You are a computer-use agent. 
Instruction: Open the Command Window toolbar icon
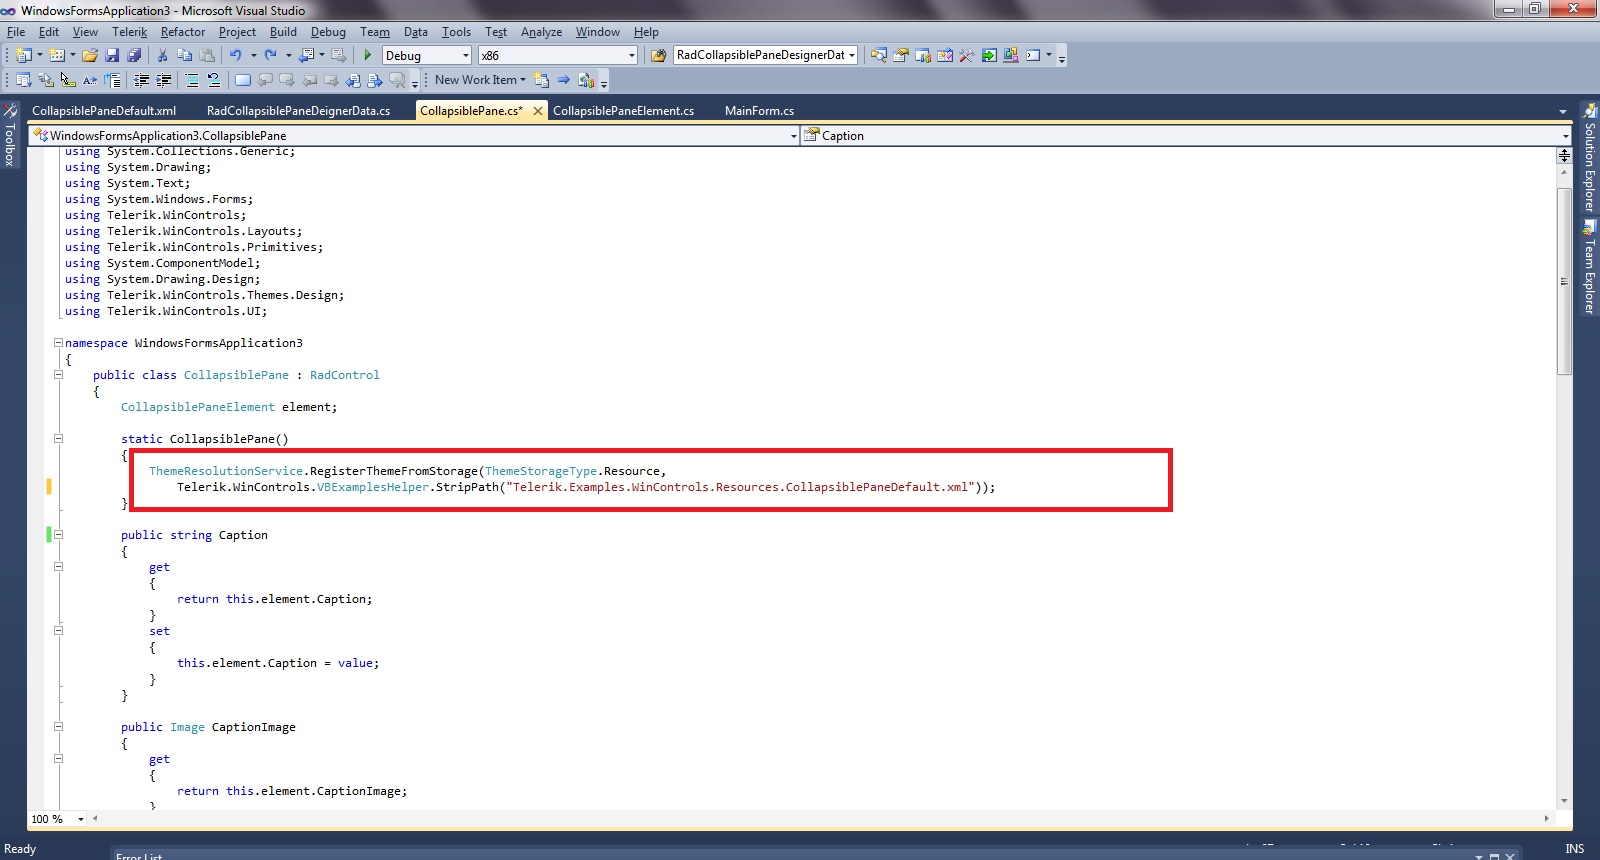(1033, 55)
